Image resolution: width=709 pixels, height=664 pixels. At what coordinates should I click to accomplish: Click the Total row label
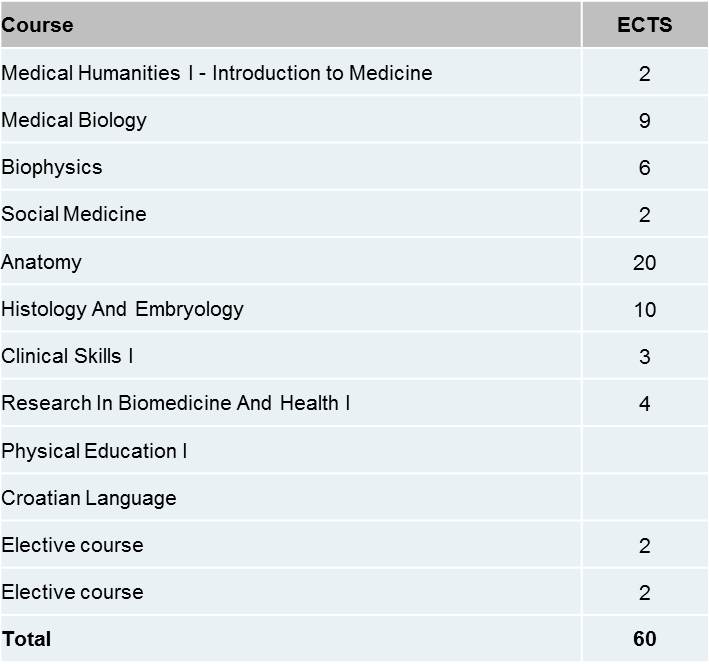pos(26,639)
